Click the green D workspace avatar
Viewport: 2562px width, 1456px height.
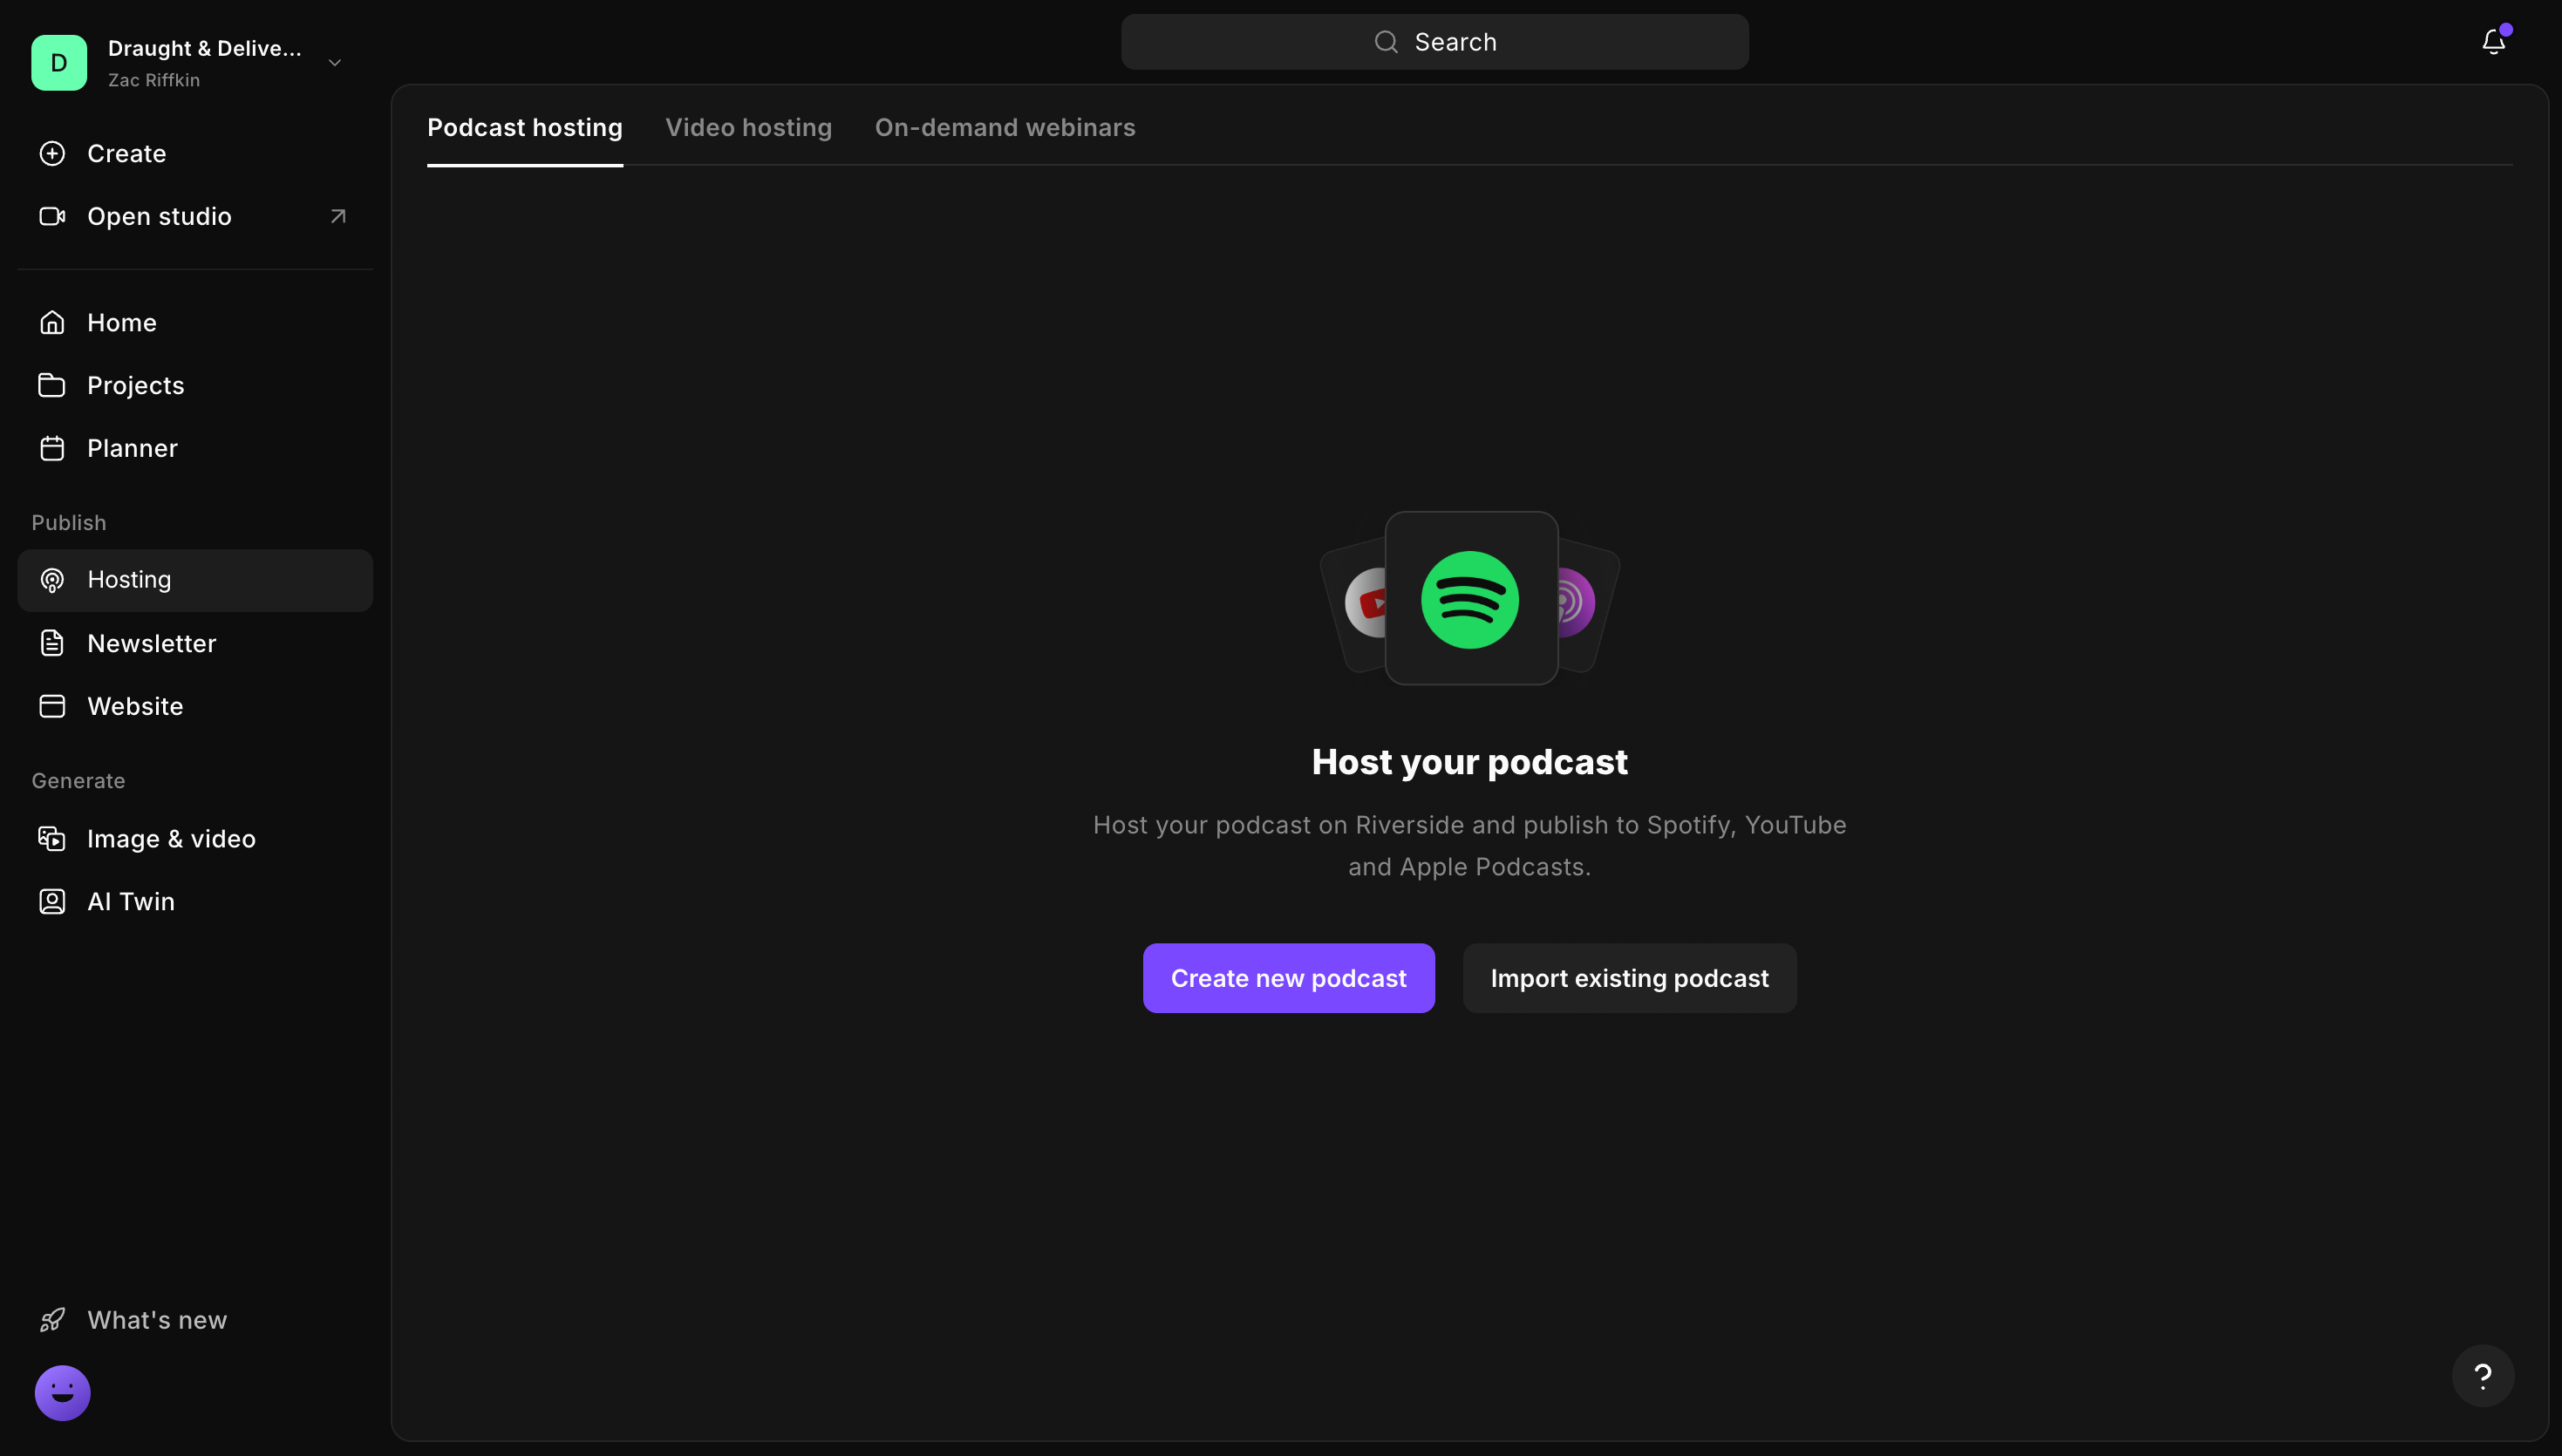(x=59, y=63)
